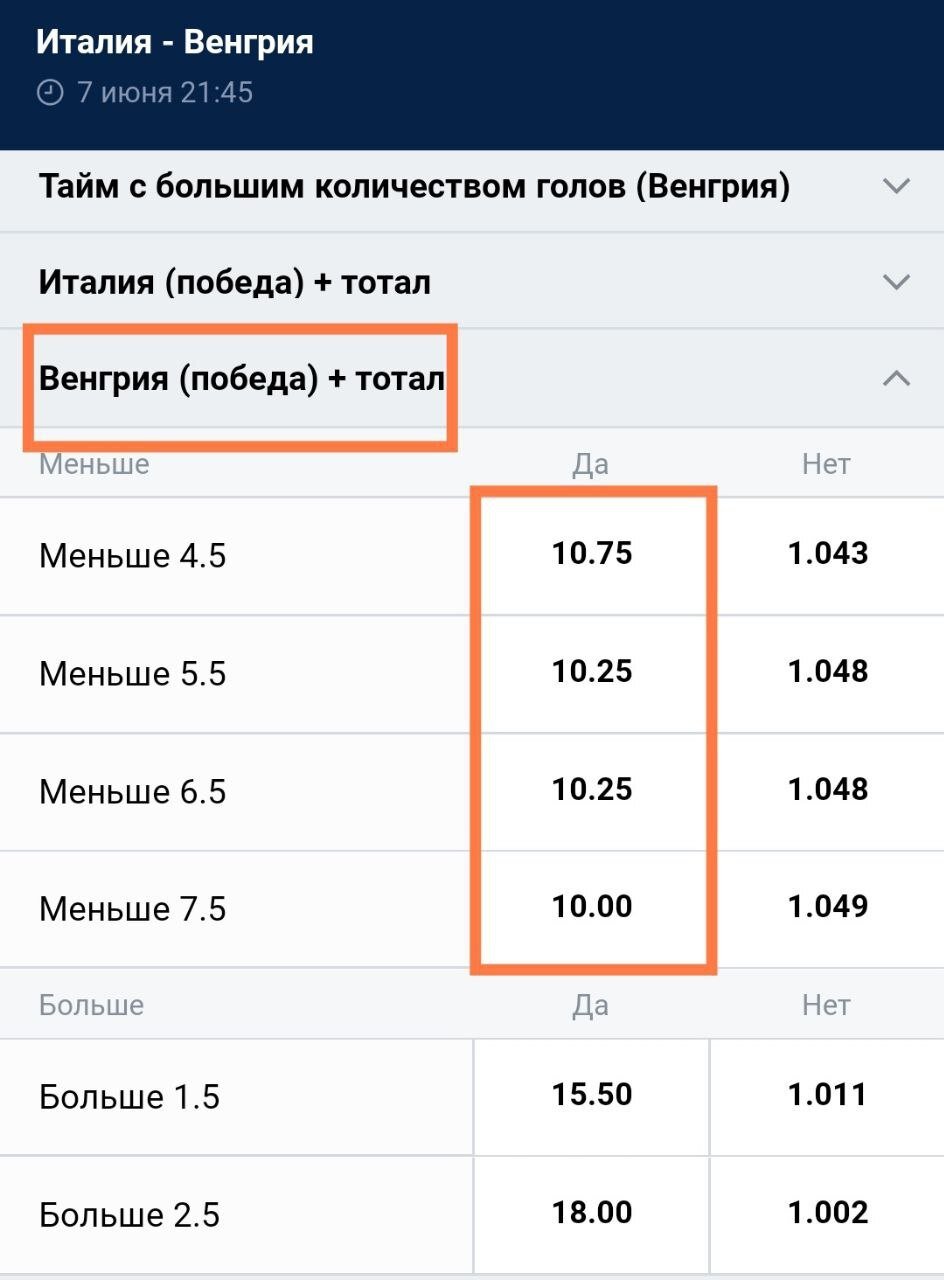
Task: Expand the Hungary half with more goals market
Action: point(896,186)
